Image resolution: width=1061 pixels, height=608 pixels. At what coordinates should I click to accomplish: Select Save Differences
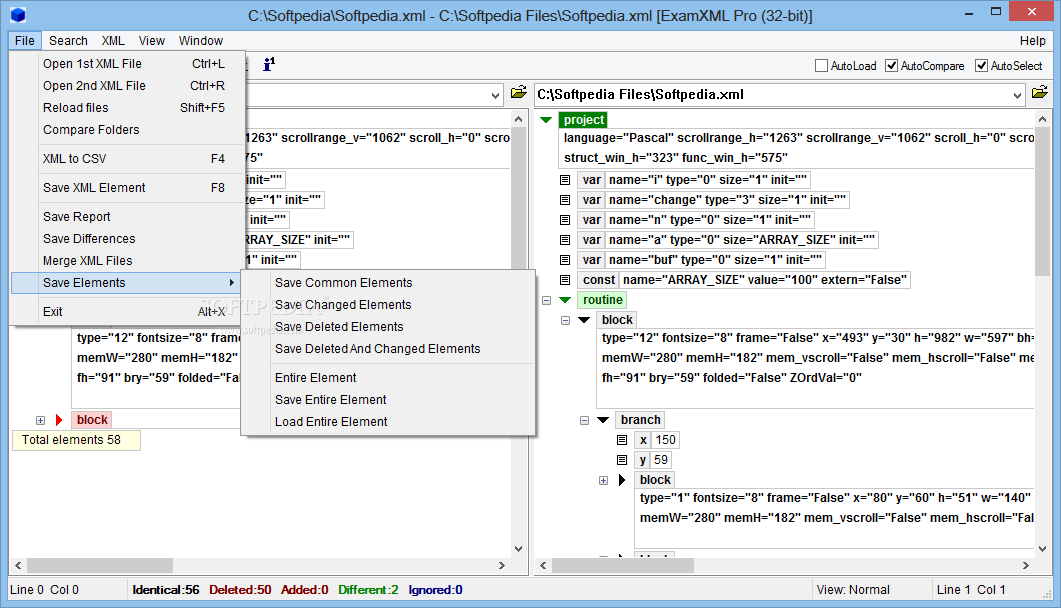pyautogui.click(x=128, y=239)
